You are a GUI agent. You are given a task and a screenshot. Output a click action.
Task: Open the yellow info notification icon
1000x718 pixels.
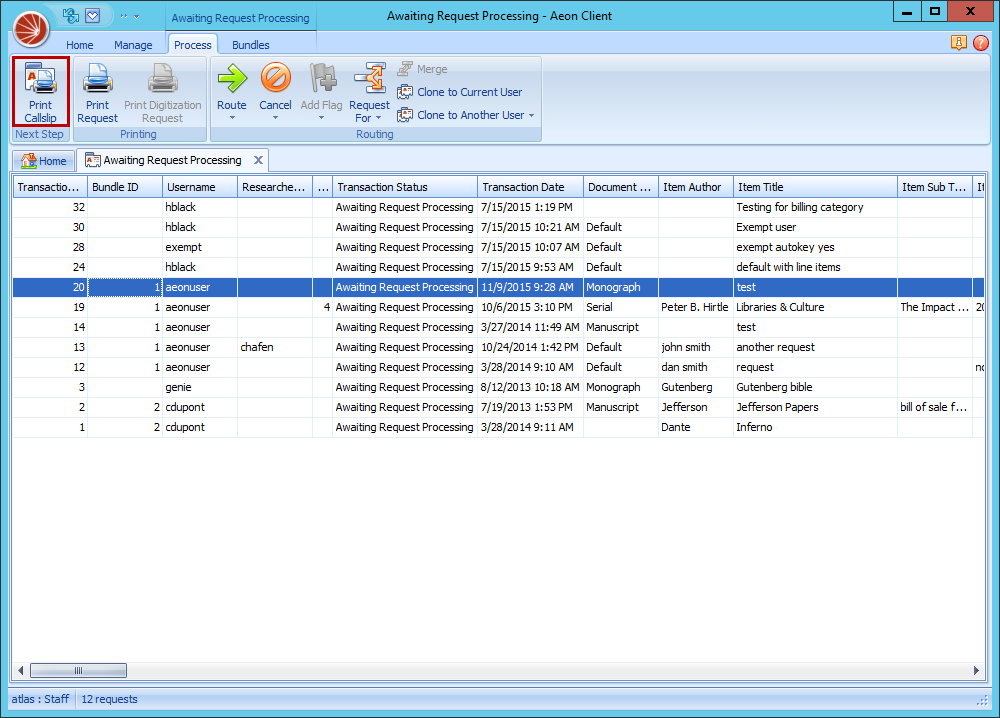tap(959, 43)
